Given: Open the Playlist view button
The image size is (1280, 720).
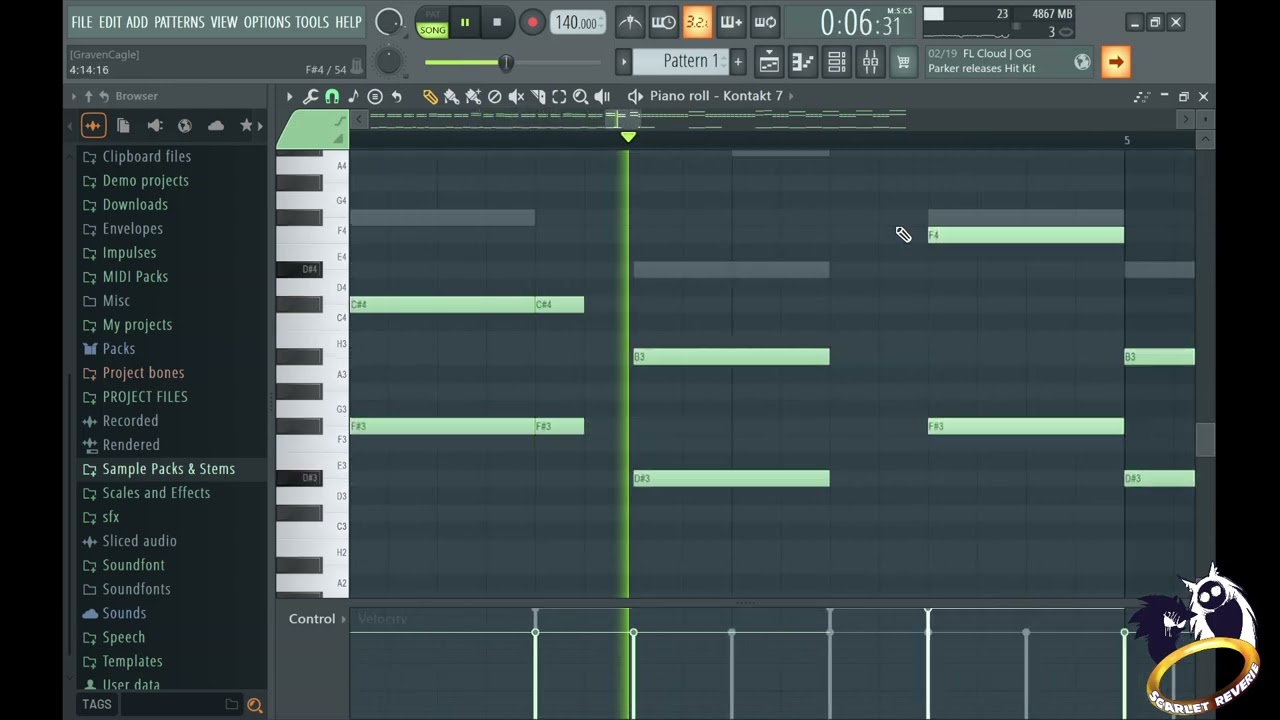Looking at the screenshot, I should (769, 62).
